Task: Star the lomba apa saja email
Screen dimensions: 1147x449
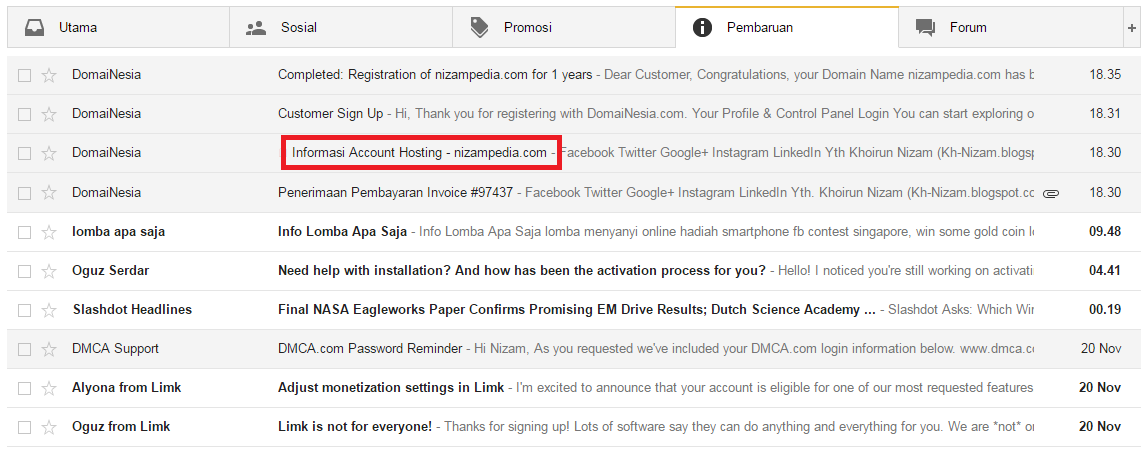Action: 49,232
